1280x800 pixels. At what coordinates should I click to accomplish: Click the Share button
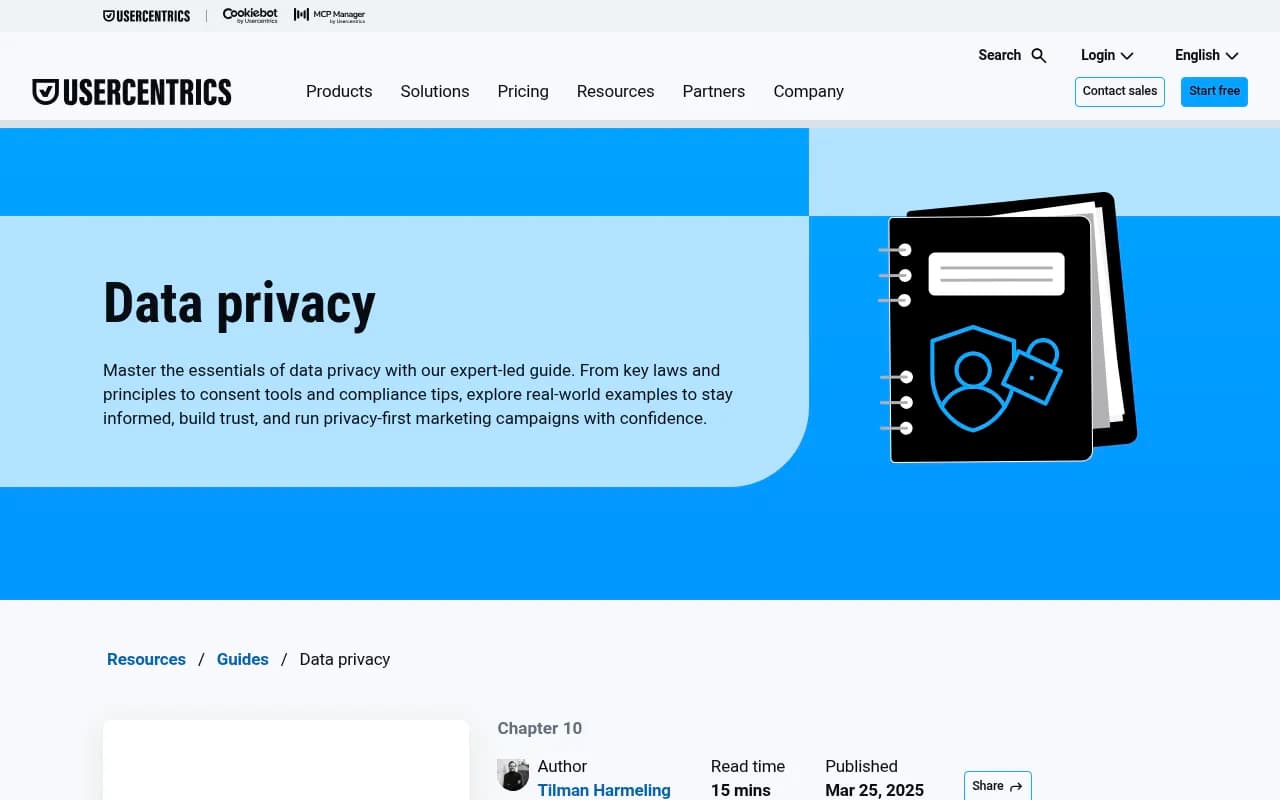tap(997, 786)
